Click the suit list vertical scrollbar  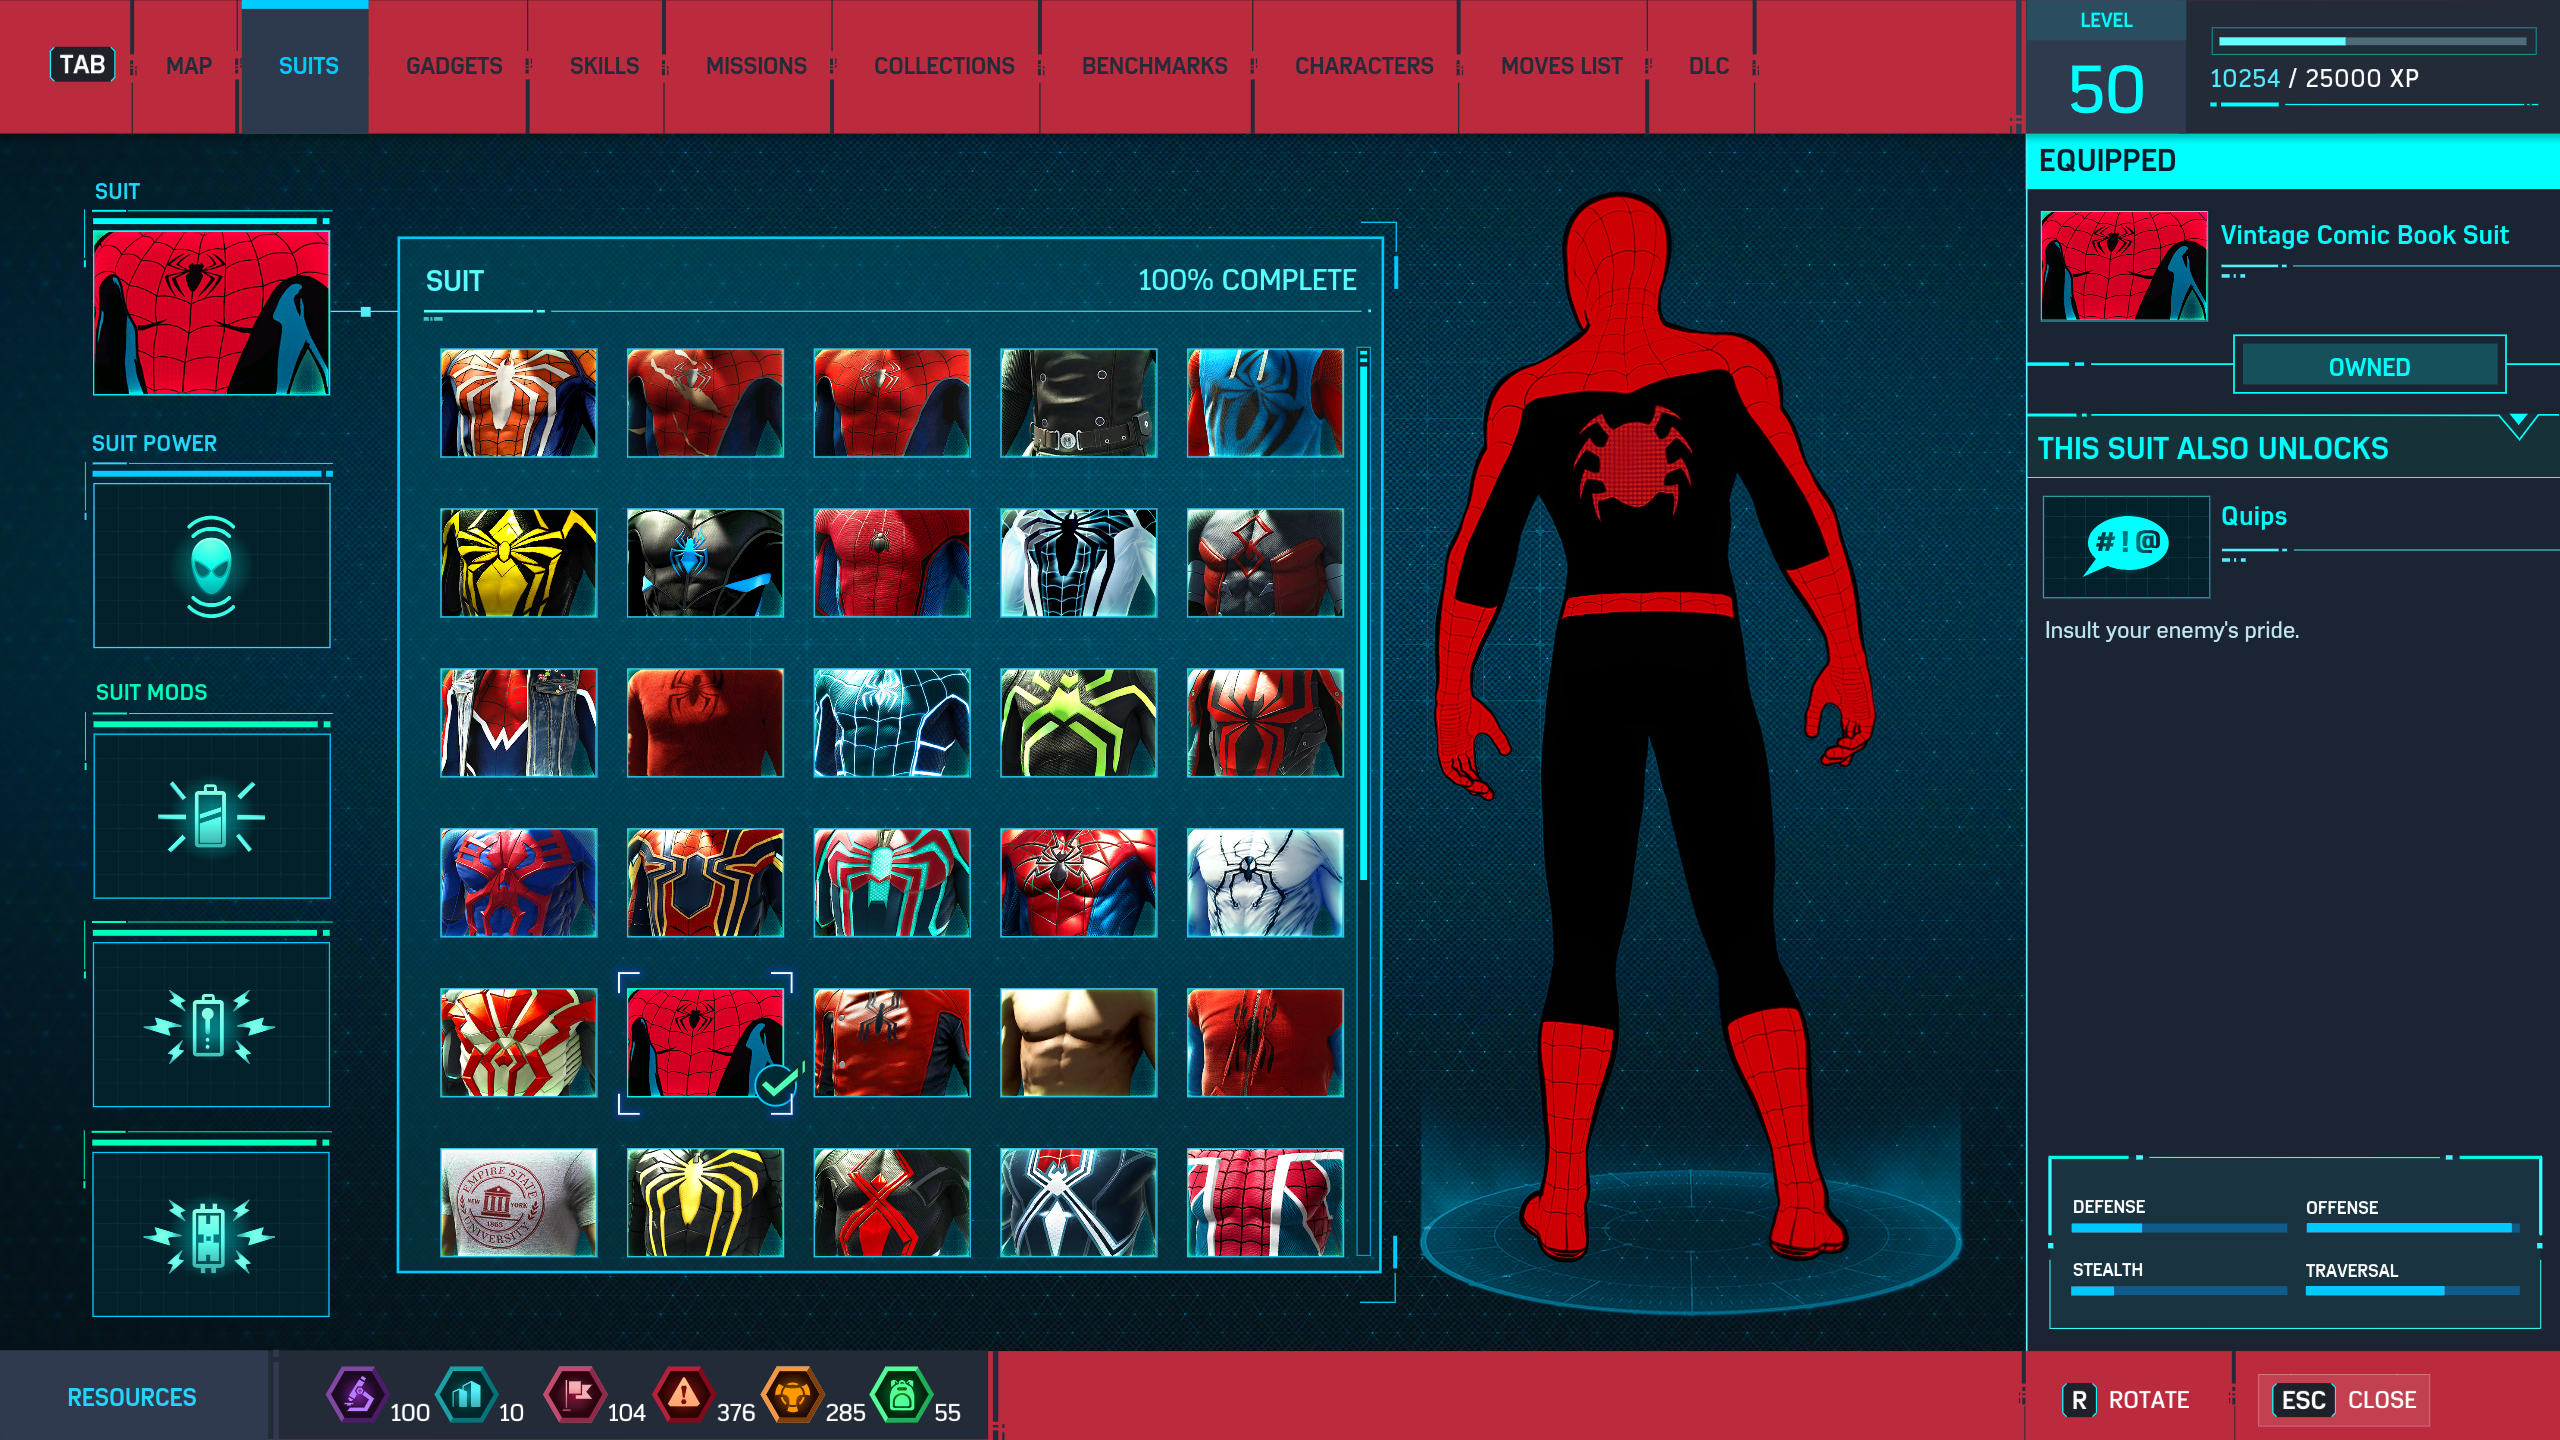(x=1362, y=620)
